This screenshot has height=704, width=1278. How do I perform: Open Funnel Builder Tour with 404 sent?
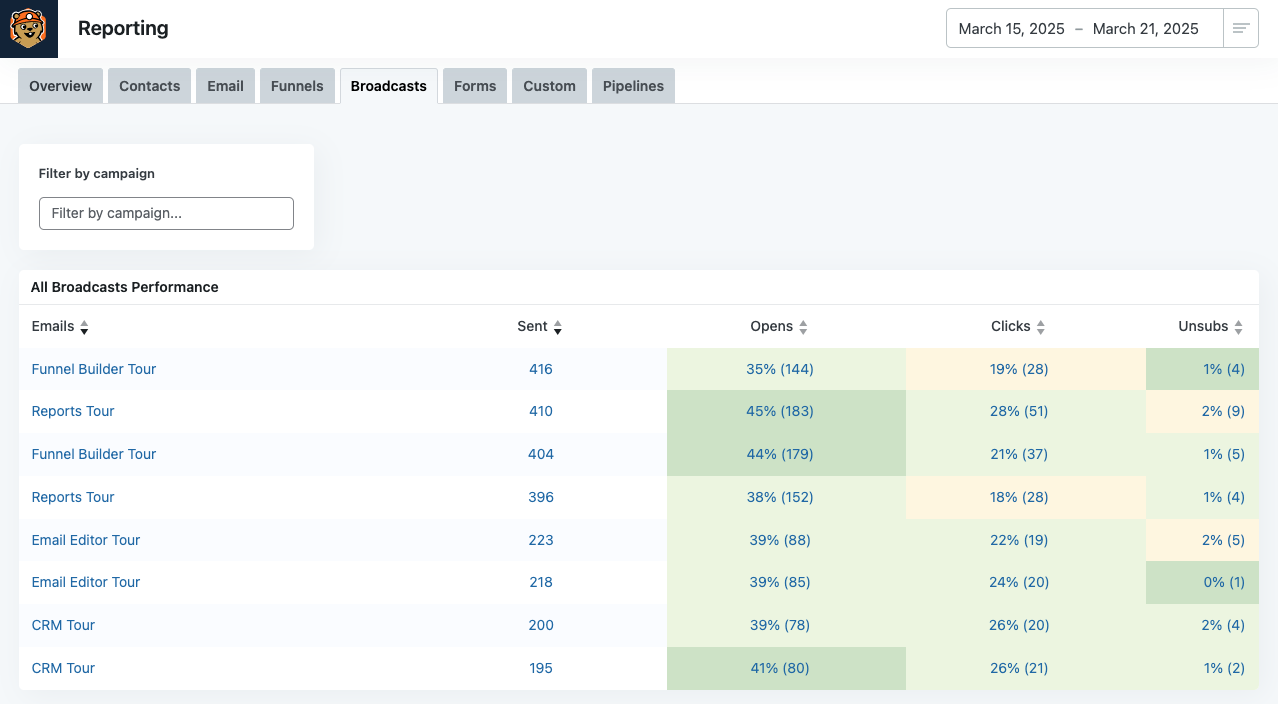[x=94, y=454]
